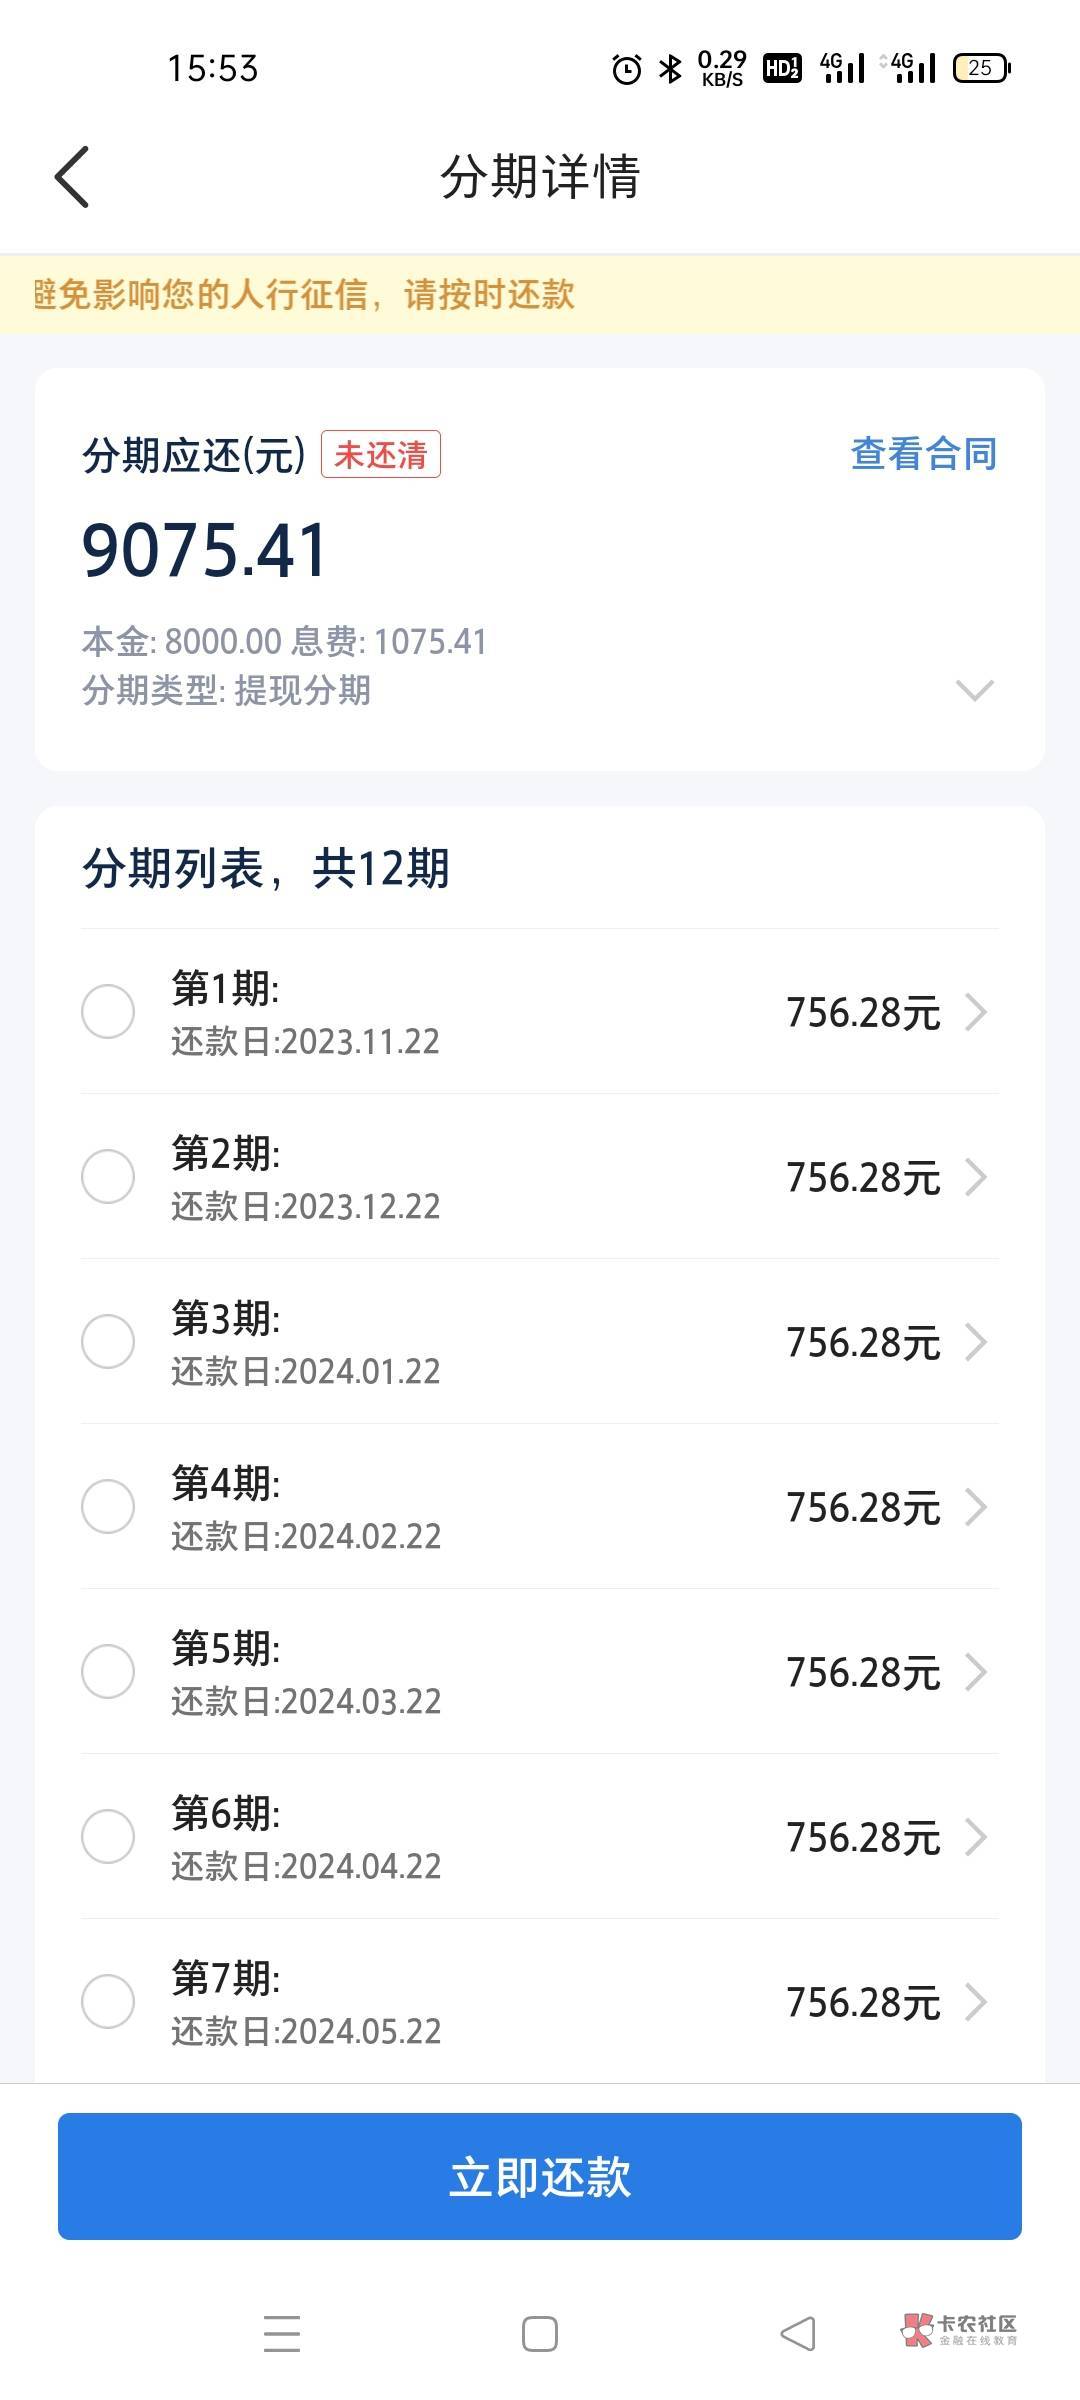Select the 第3期 installment radio button
This screenshot has width=1080, height=2400.
108,1341
